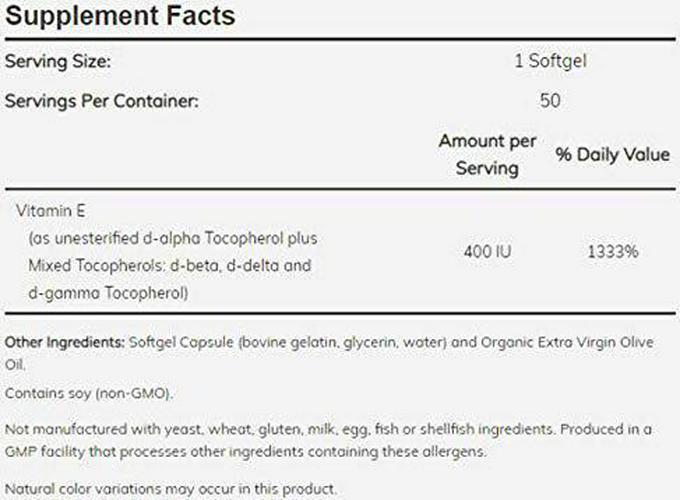Screen dimensions: 680x500
Task: Click the % Daily Value column header
Action: coord(612,154)
